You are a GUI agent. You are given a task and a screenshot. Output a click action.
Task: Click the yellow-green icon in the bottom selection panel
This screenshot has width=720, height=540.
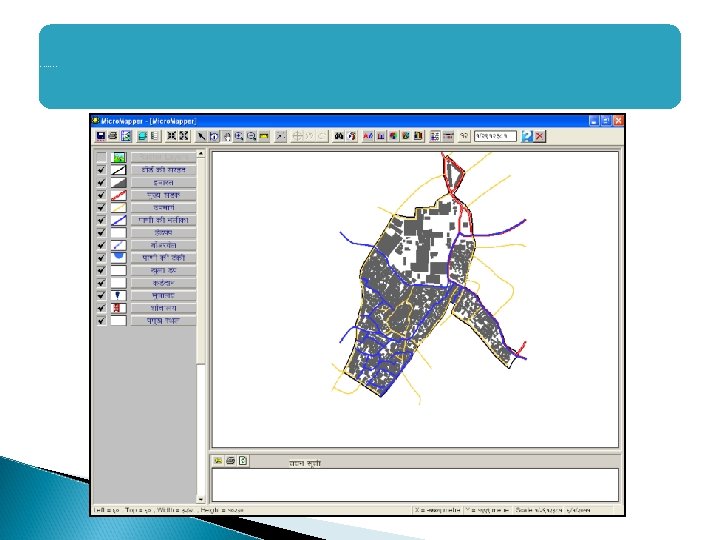pos(218,461)
